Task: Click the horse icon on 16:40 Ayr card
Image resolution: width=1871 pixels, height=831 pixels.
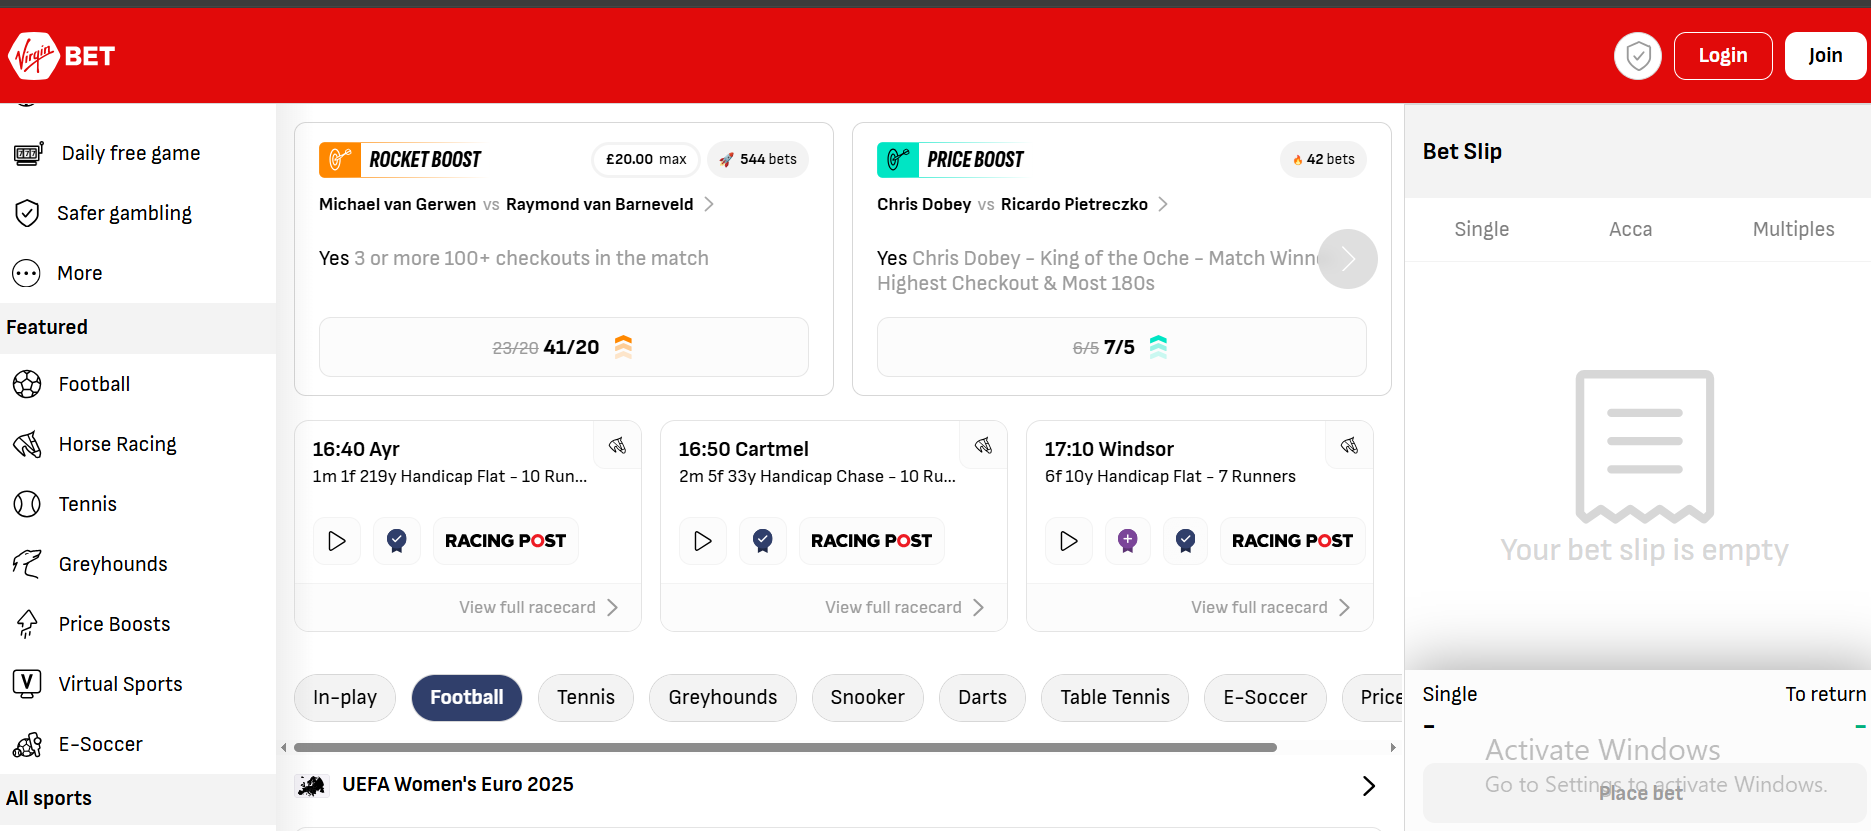Action: 618,445
